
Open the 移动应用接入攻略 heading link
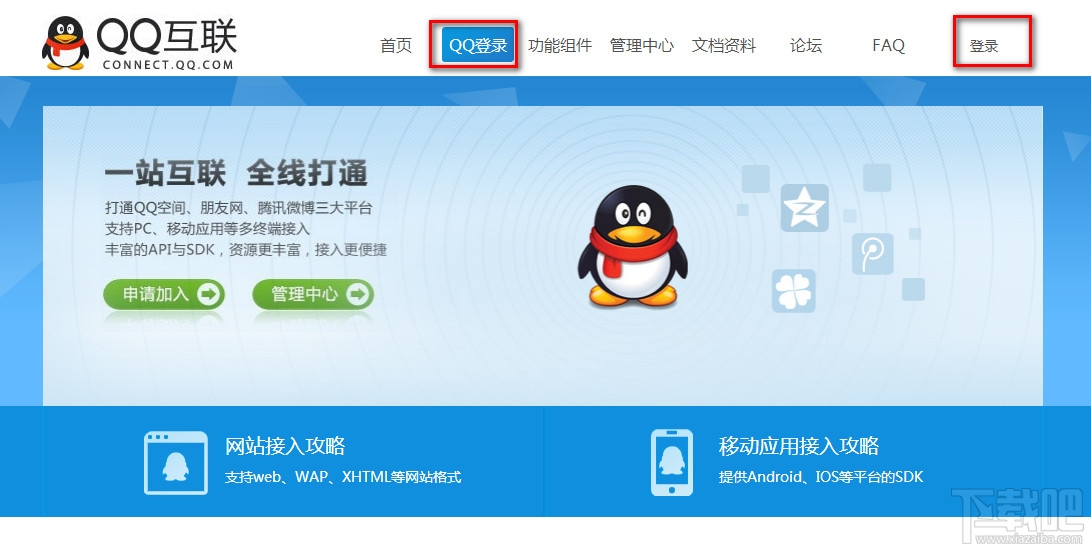pyautogui.click(x=799, y=446)
